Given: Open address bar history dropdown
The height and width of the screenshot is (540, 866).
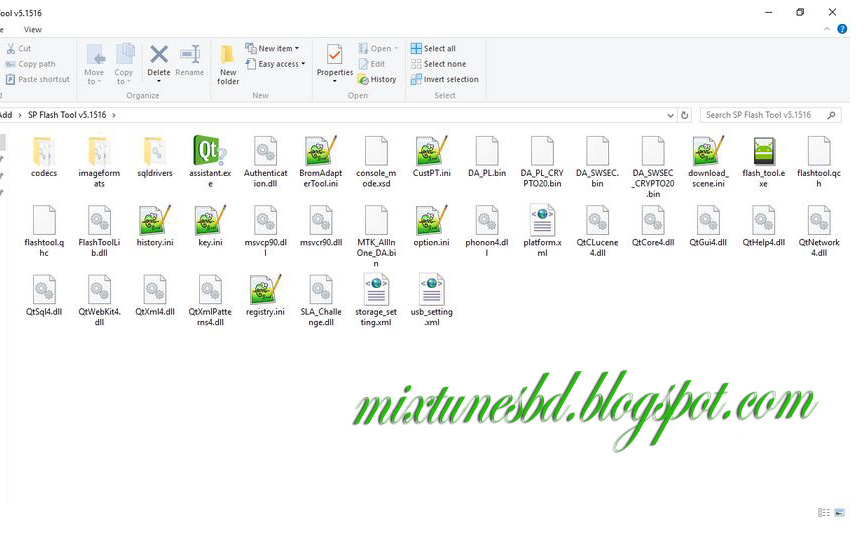Looking at the screenshot, I should (670, 115).
